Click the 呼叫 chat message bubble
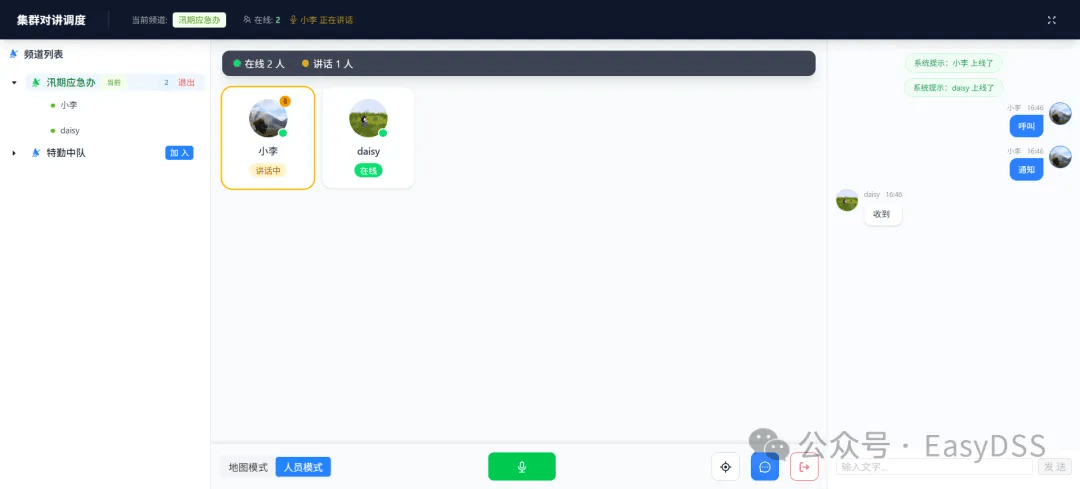 click(1026, 126)
